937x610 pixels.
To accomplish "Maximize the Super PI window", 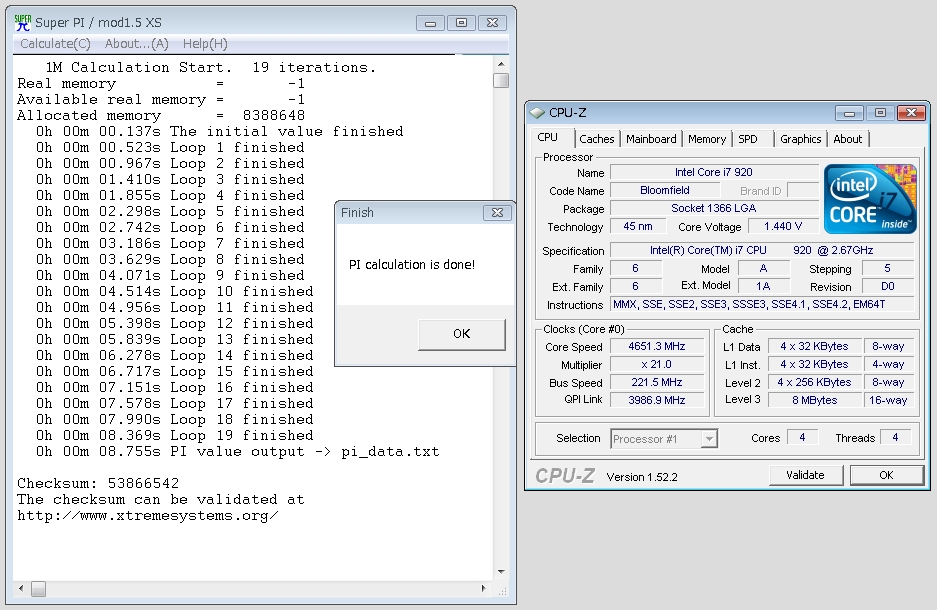I will coord(461,23).
